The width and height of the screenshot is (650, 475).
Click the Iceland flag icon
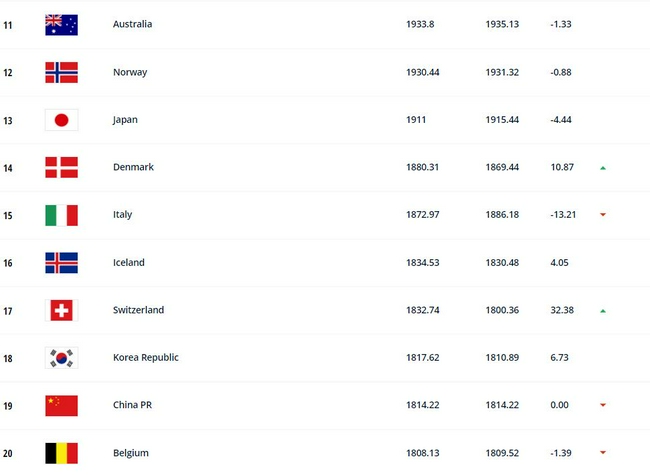61,263
